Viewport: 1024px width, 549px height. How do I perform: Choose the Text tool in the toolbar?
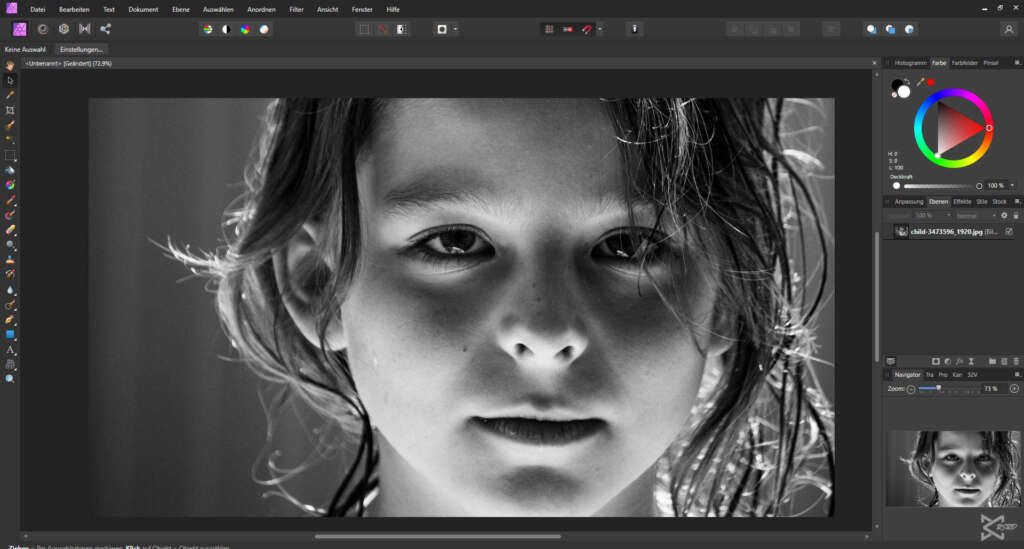[10, 350]
